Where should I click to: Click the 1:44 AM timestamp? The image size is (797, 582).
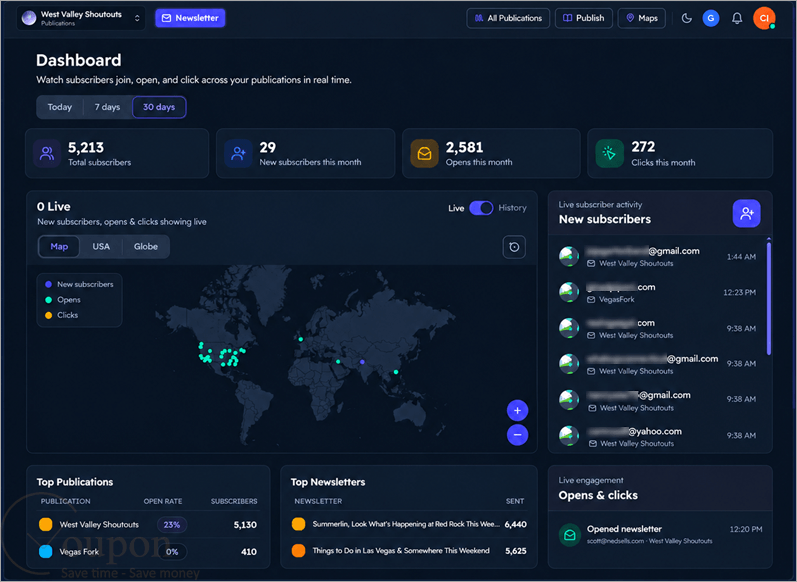[741, 257]
